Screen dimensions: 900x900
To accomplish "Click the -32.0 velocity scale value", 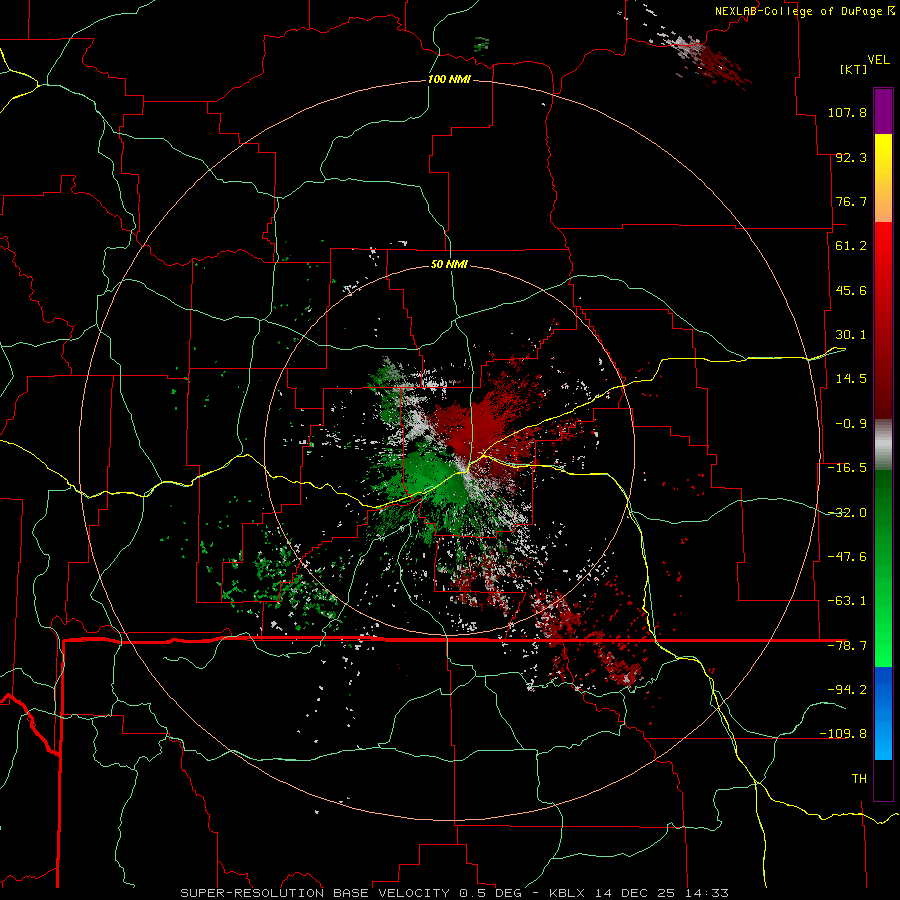I will pyautogui.click(x=847, y=513).
